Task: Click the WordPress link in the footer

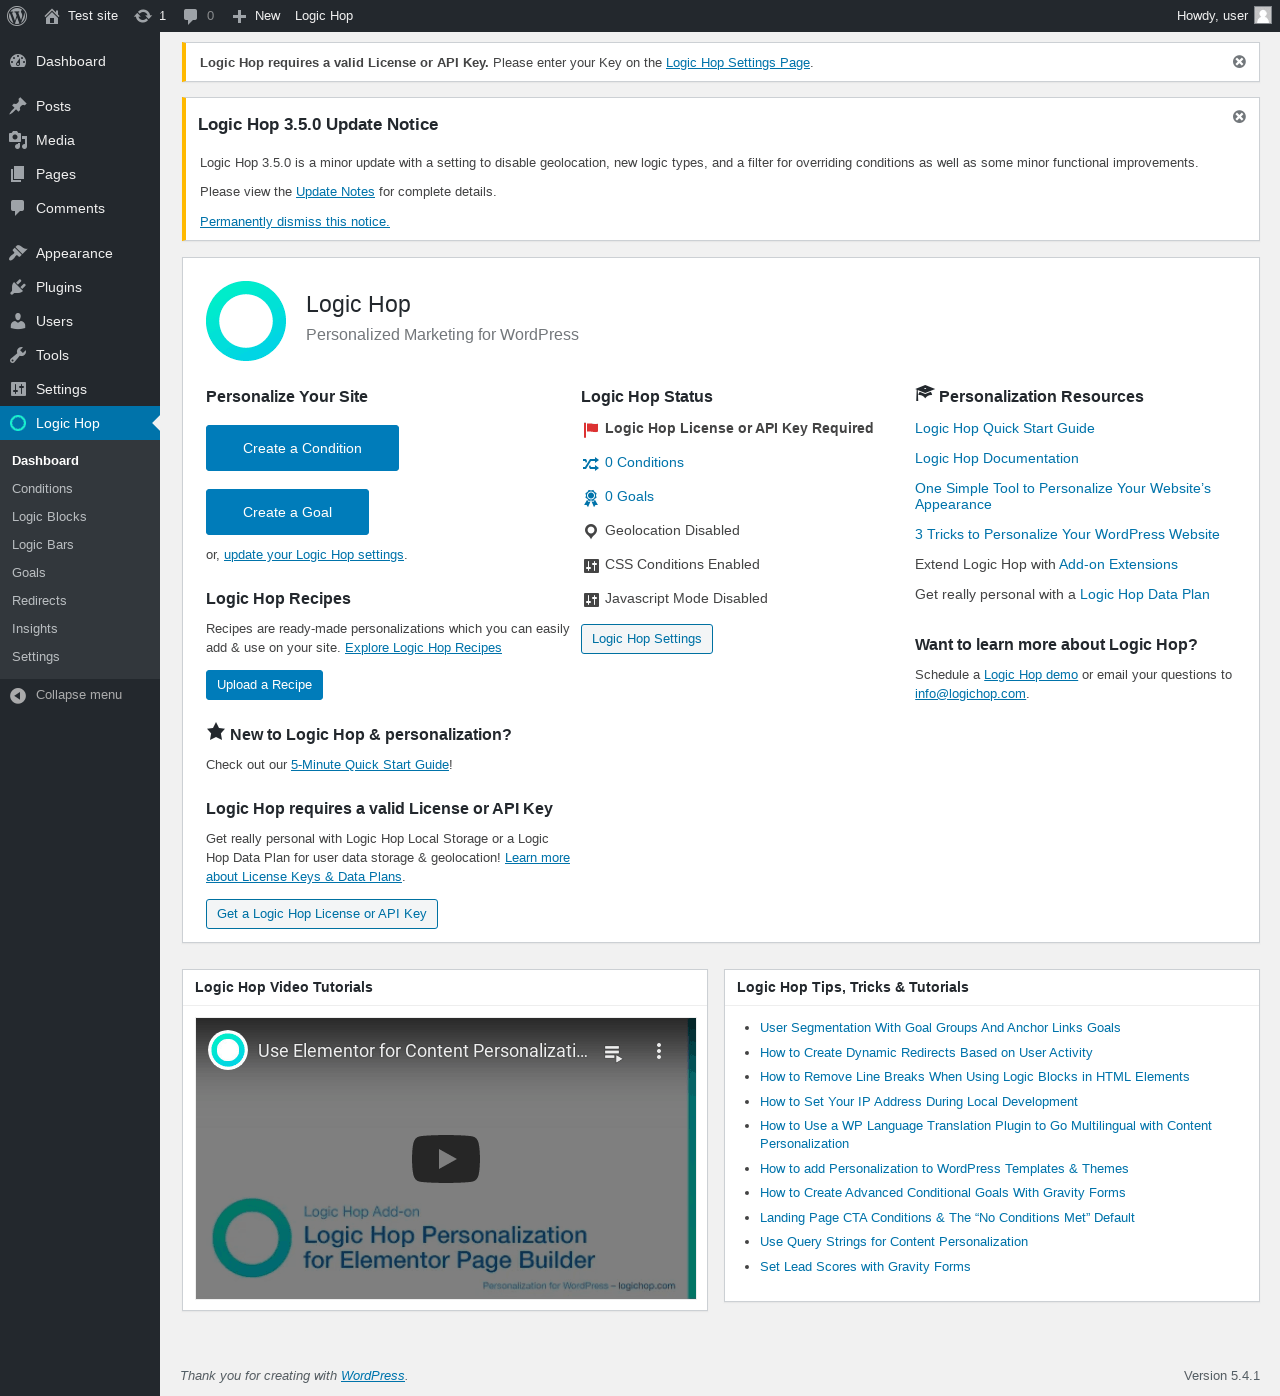Action: click(373, 1376)
